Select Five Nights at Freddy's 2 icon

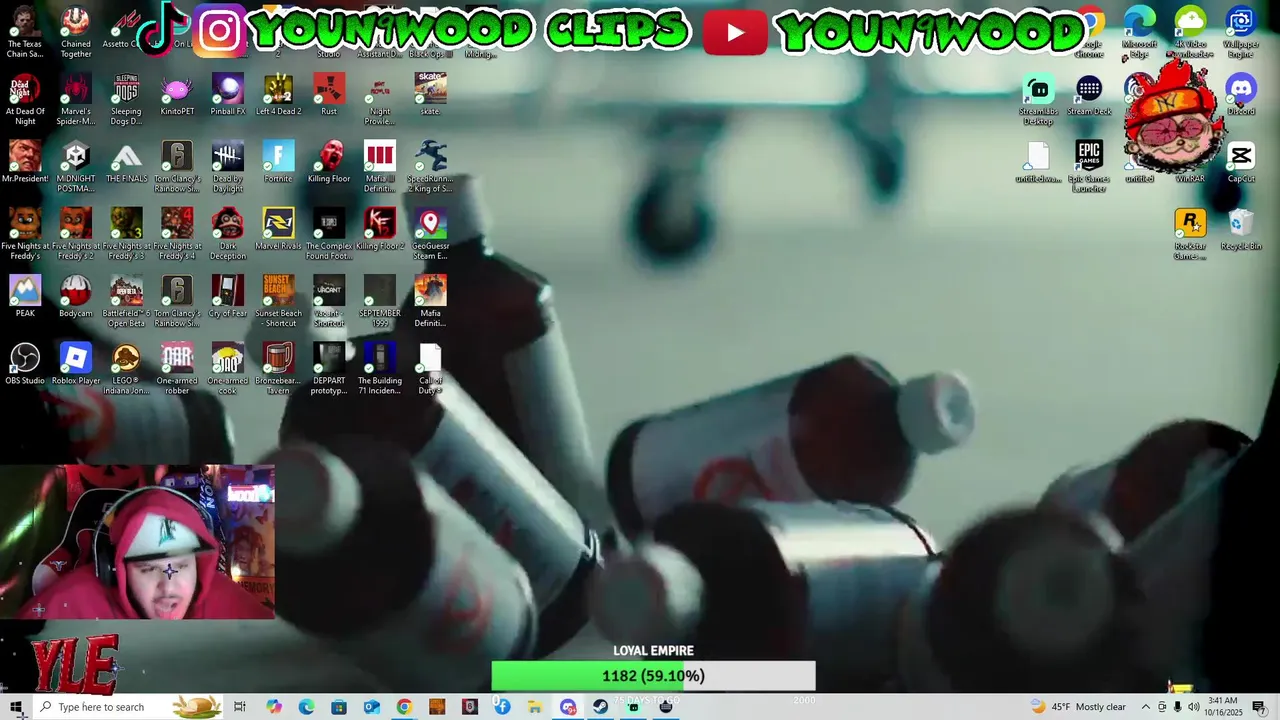[x=76, y=234]
